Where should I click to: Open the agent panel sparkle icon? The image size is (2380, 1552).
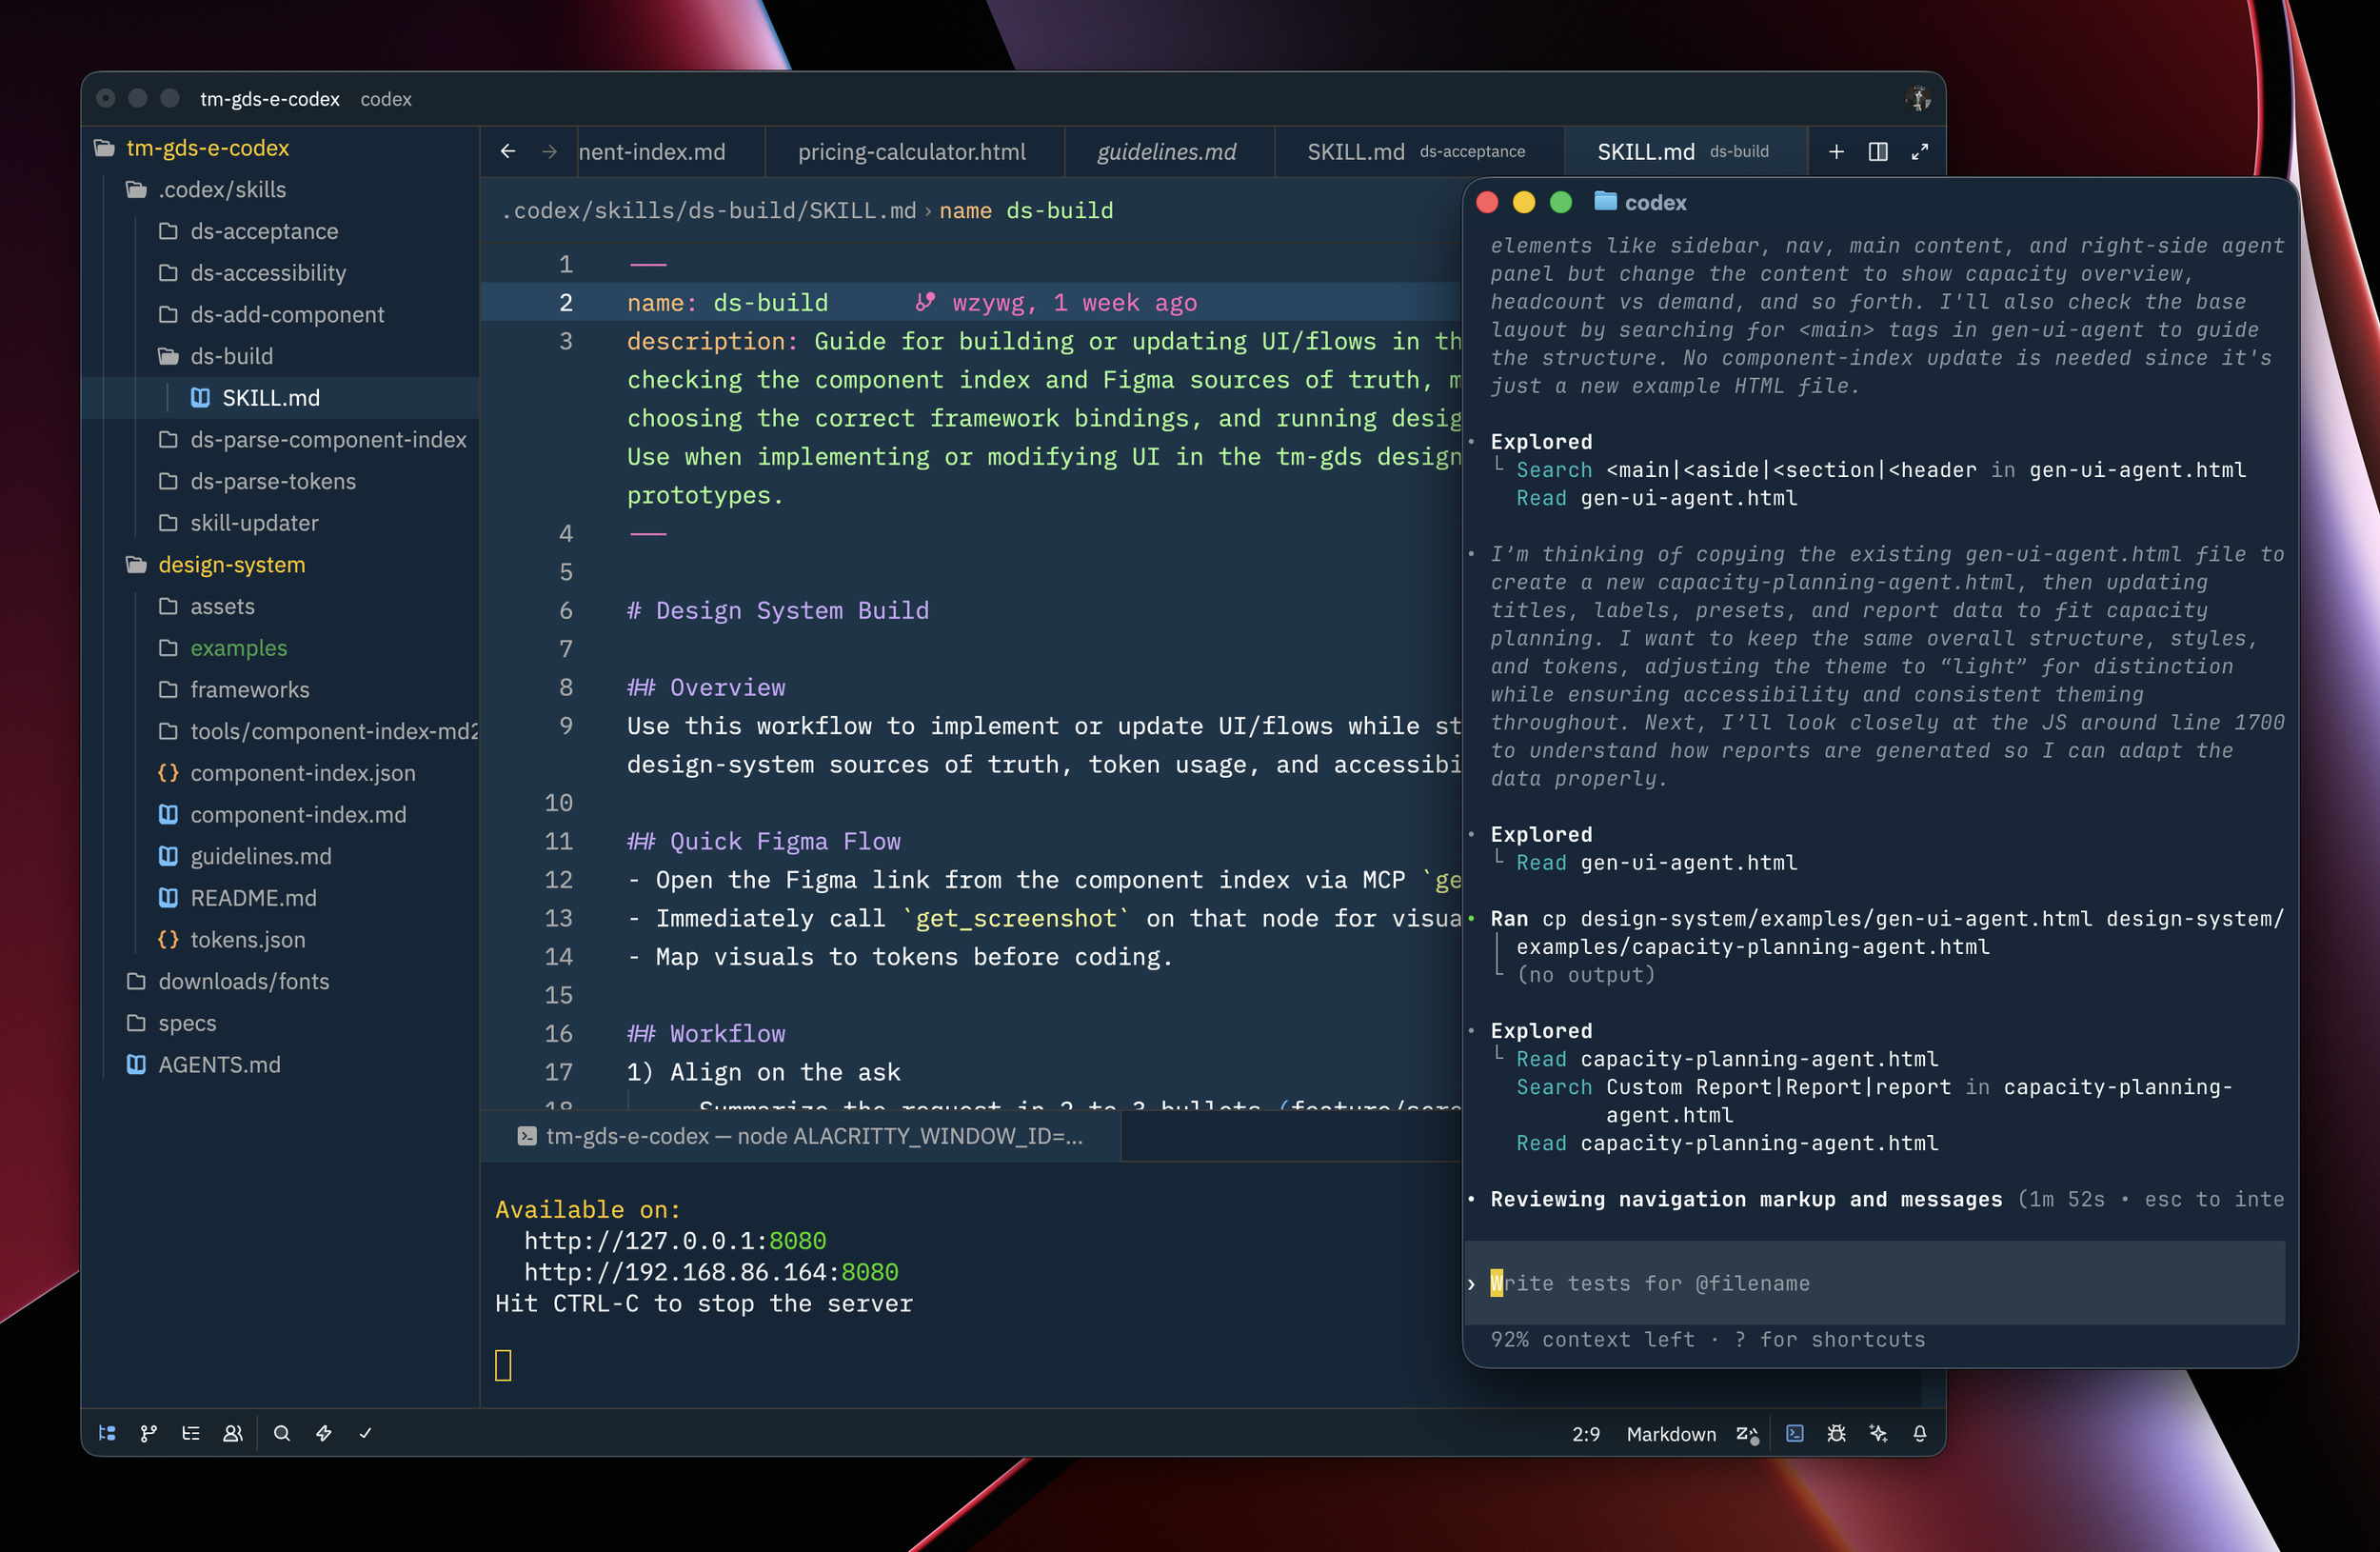click(1878, 1433)
